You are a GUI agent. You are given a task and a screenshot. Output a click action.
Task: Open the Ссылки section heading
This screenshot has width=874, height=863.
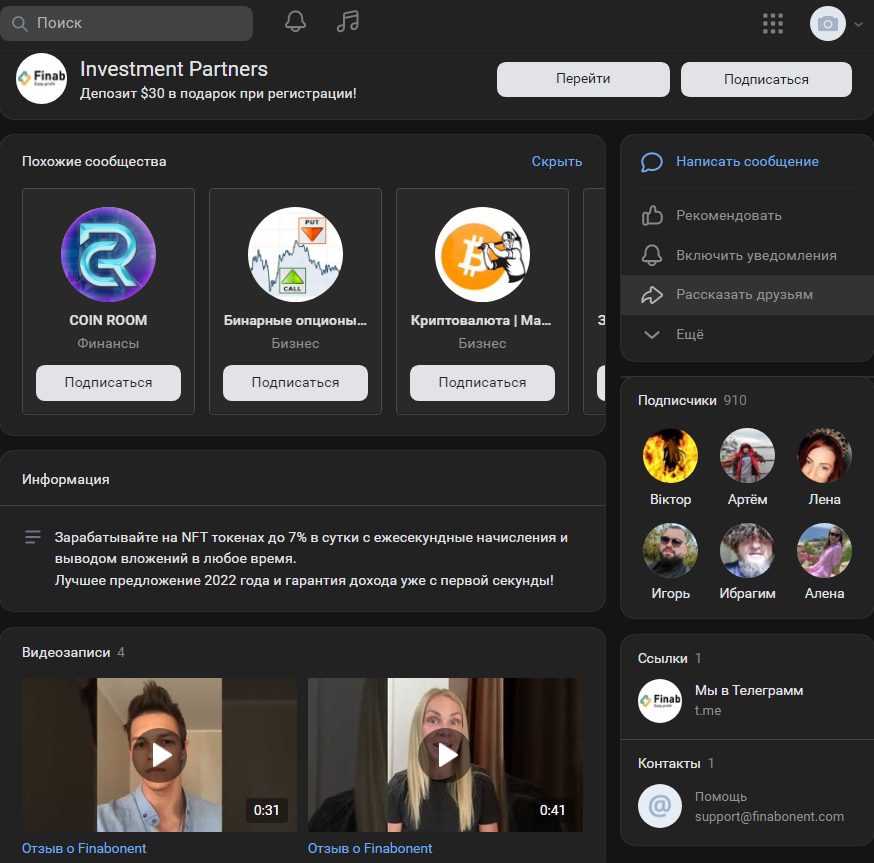[669, 658]
